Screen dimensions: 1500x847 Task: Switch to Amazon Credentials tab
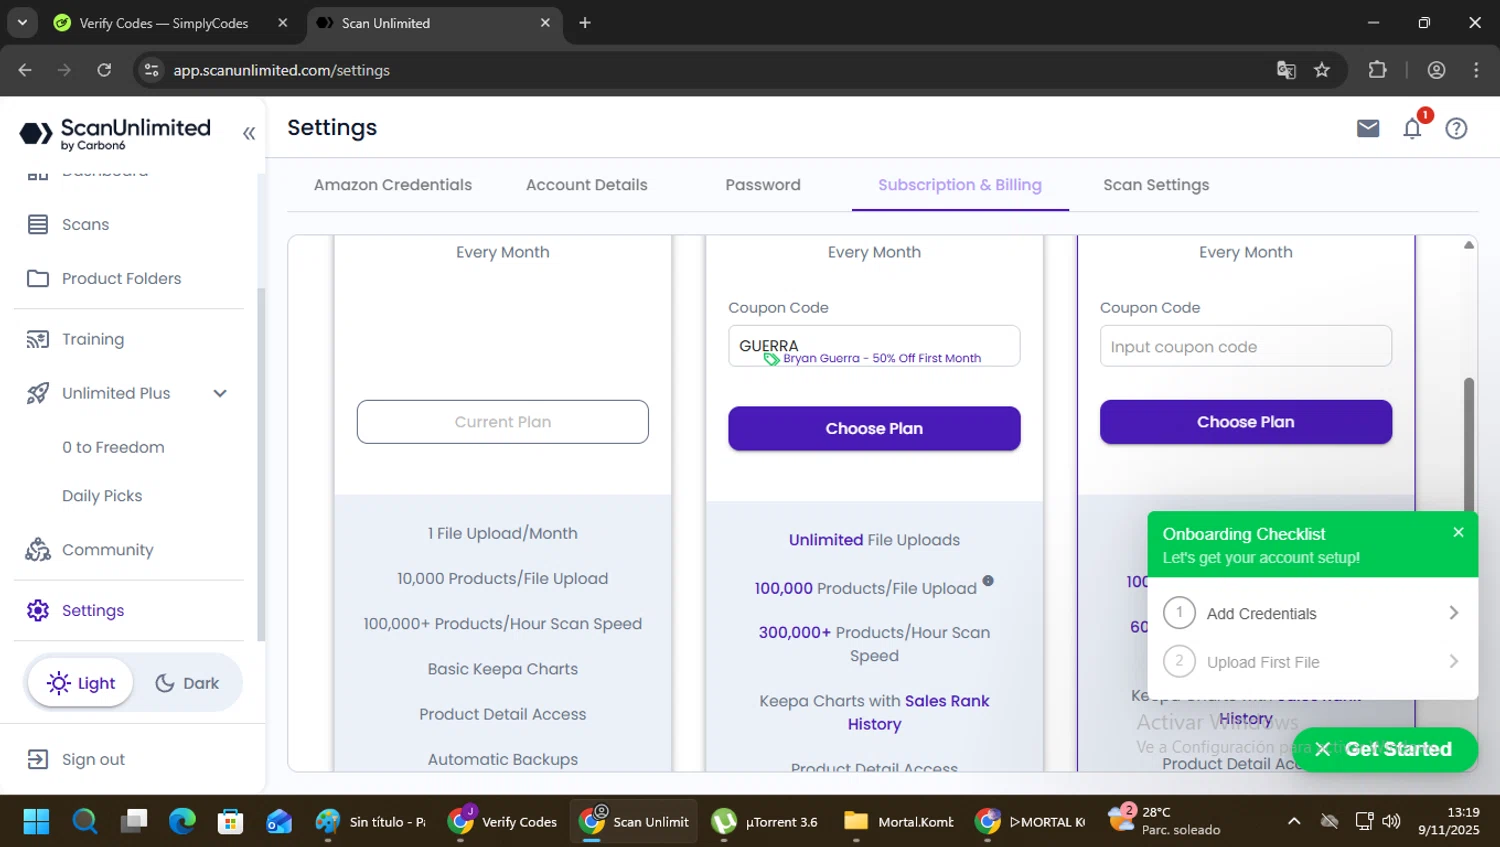coord(393,185)
